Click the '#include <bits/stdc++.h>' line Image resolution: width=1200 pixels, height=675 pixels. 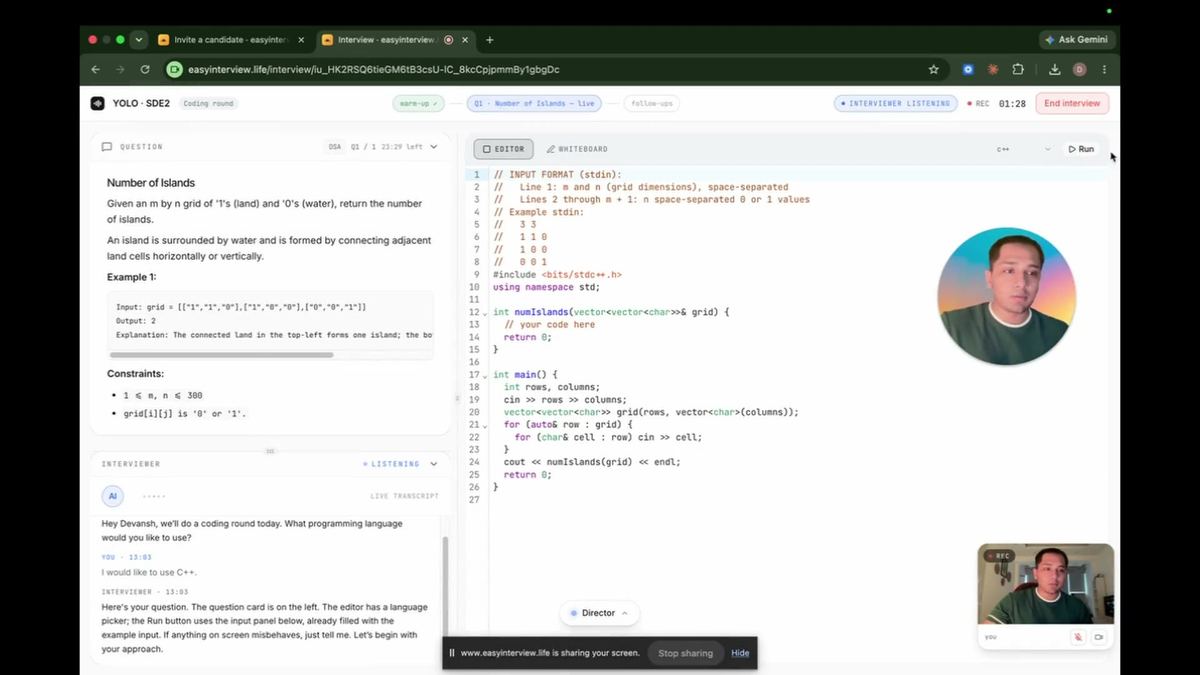tap(557, 274)
